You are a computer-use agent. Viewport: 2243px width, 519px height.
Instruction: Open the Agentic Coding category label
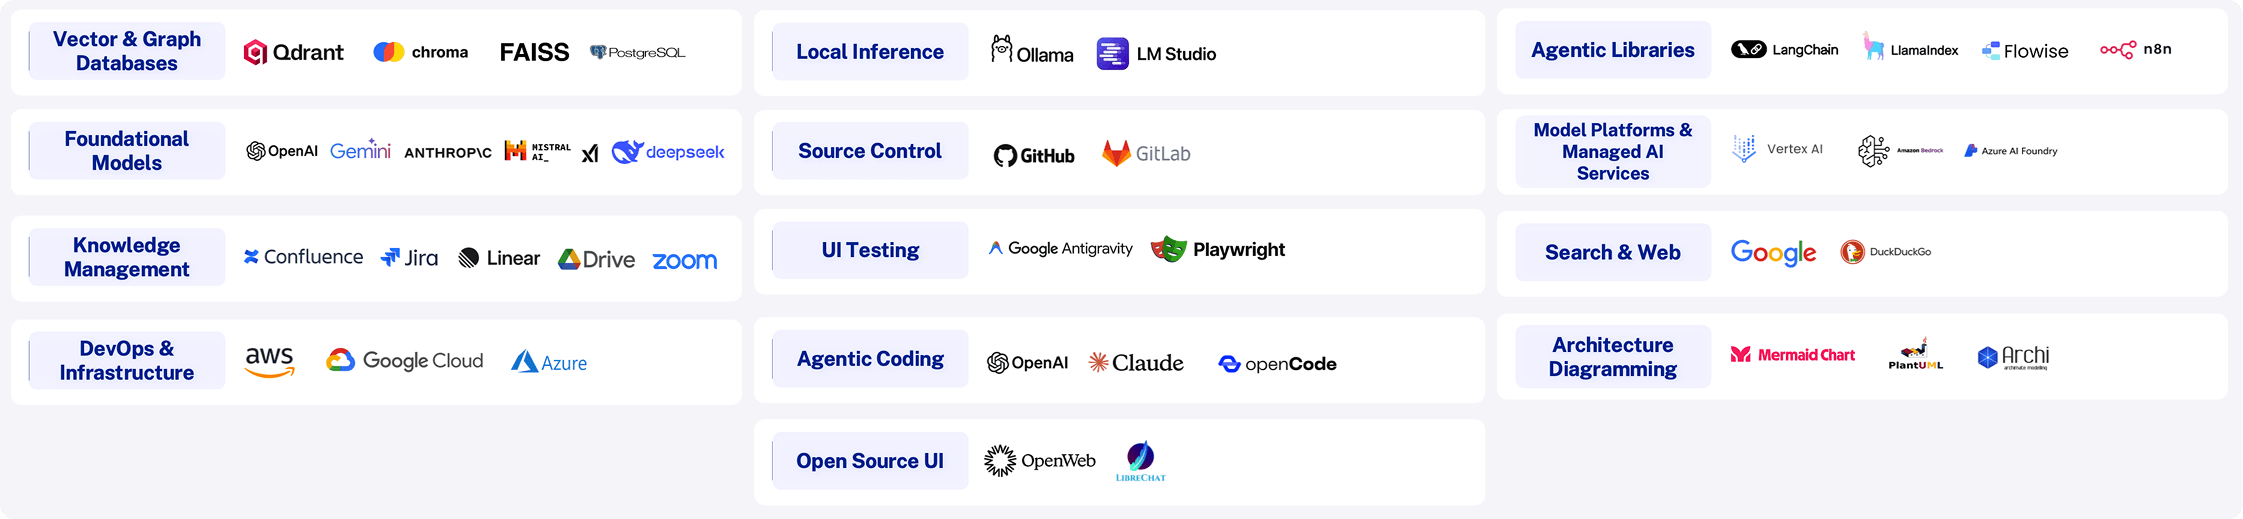coord(870,359)
